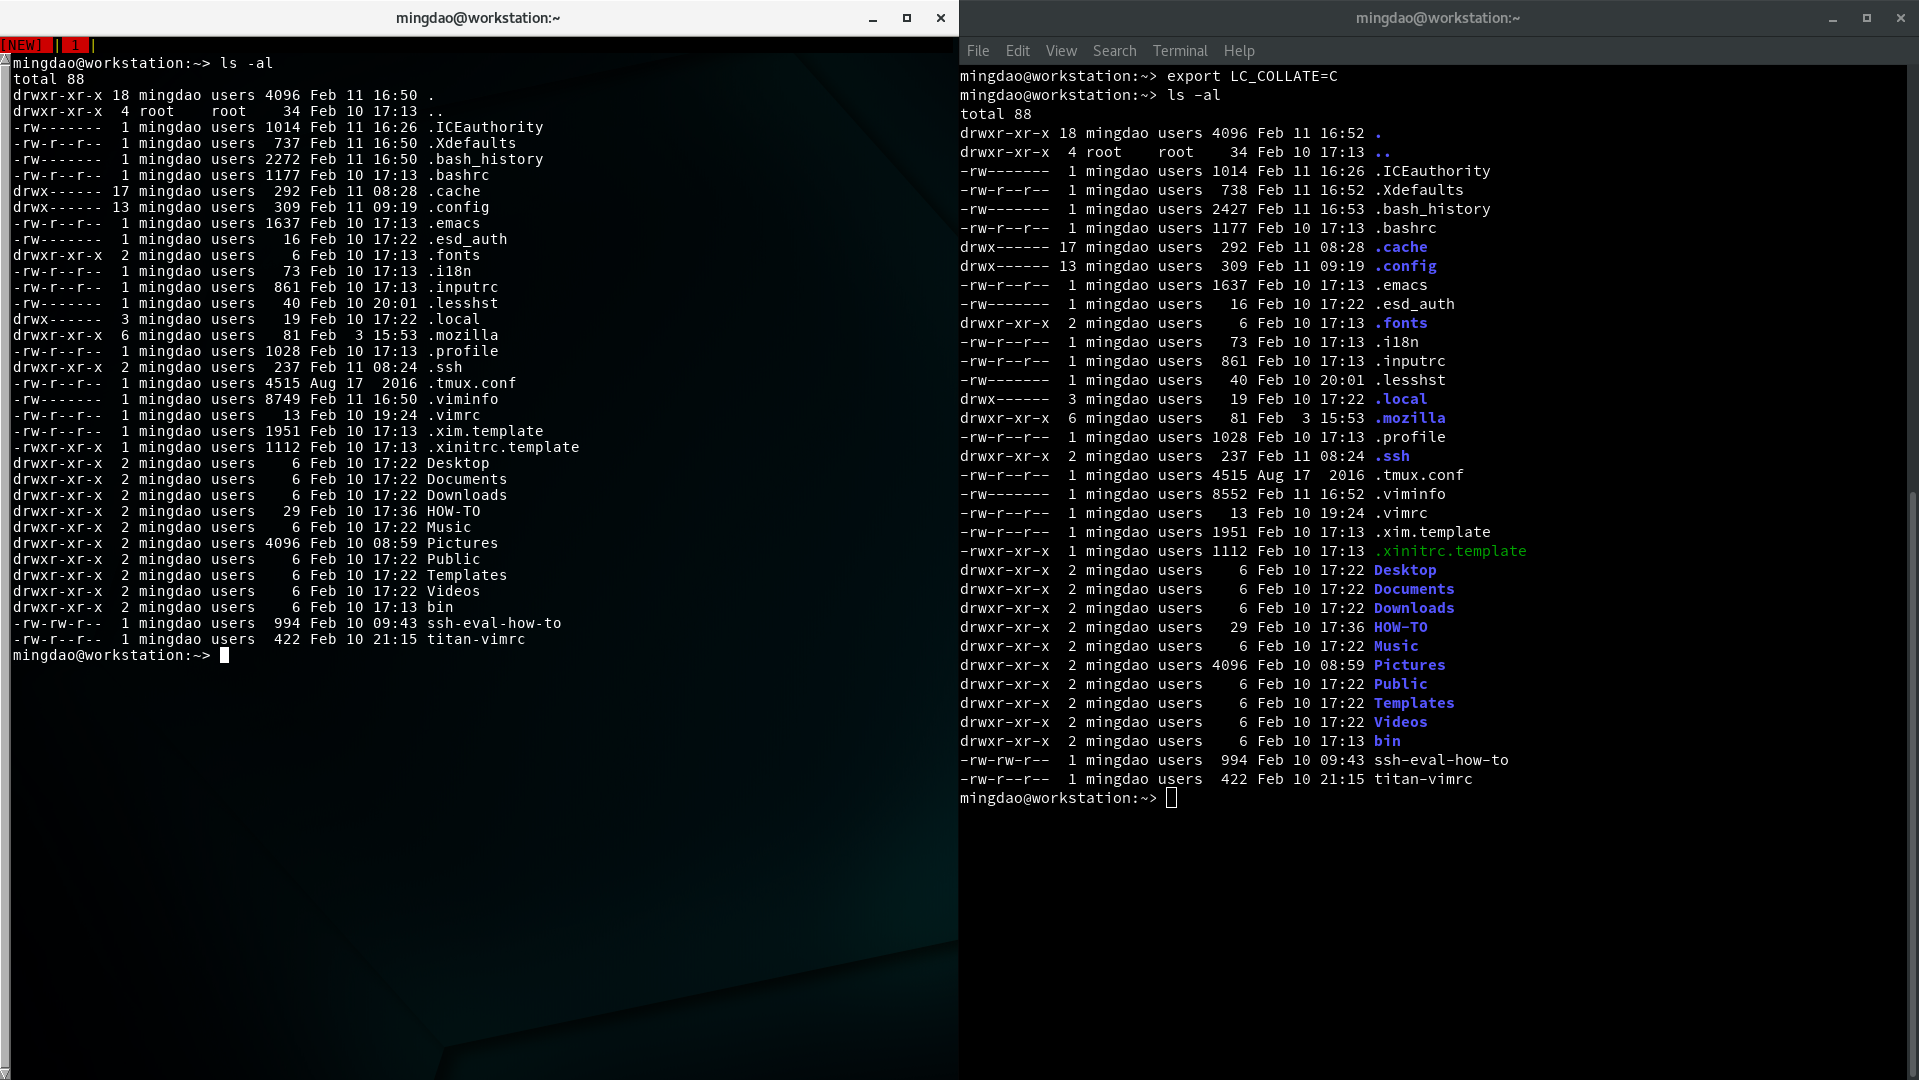This screenshot has width=1919, height=1080.
Task: Click Pictures entry in left terminal
Action: 463,543
